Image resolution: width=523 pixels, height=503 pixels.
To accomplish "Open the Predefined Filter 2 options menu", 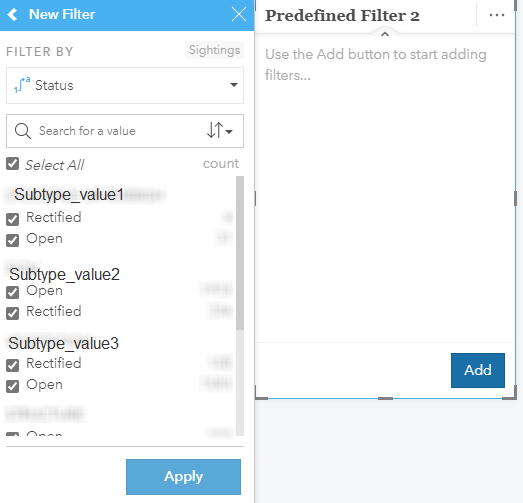I will click(x=497, y=15).
